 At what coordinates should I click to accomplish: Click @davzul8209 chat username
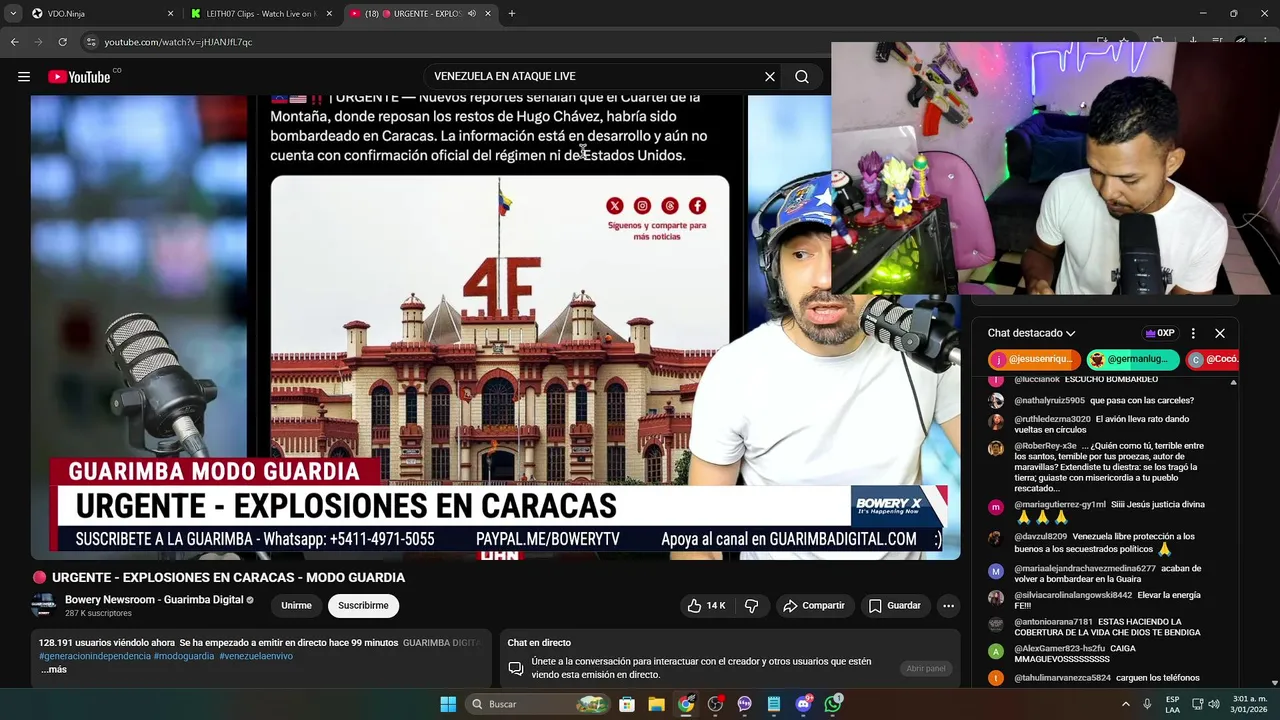[x=1040, y=537]
